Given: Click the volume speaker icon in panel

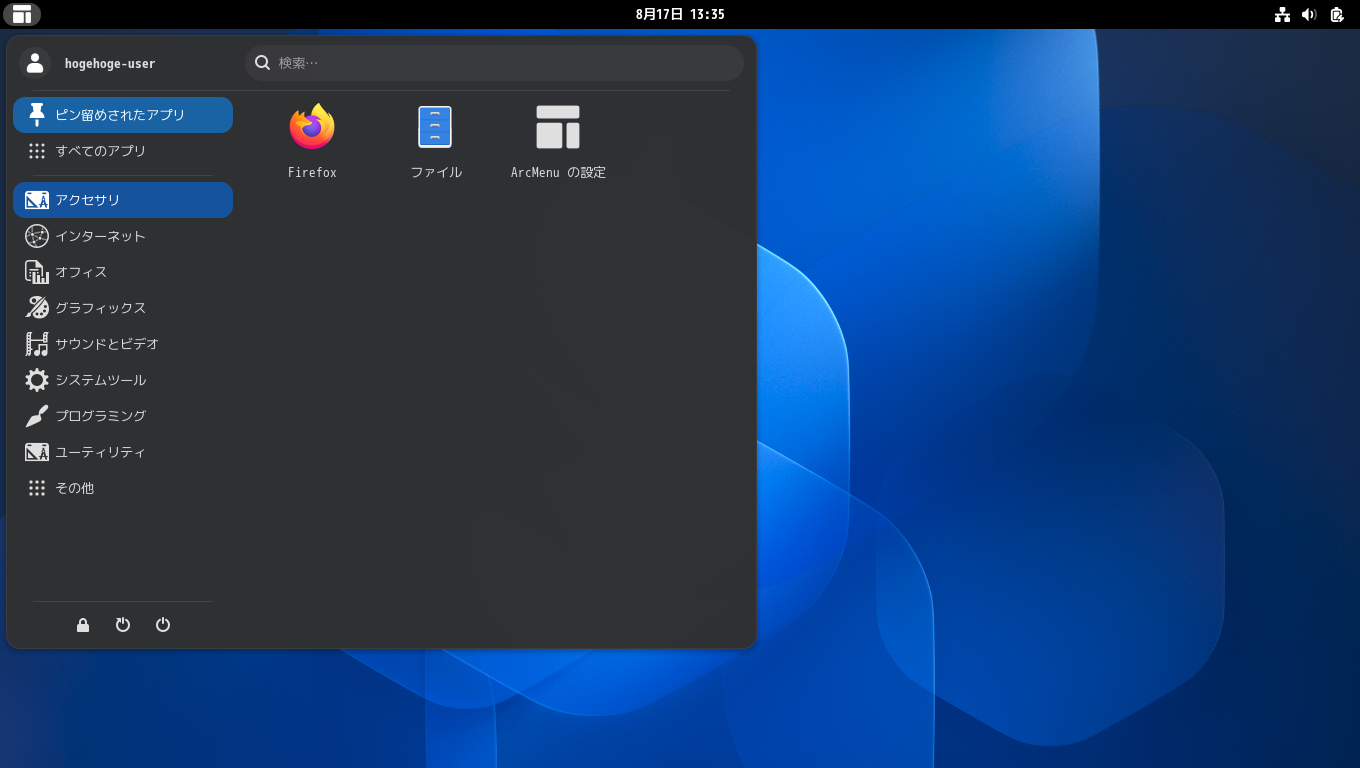Looking at the screenshot, I should 1309,14.
